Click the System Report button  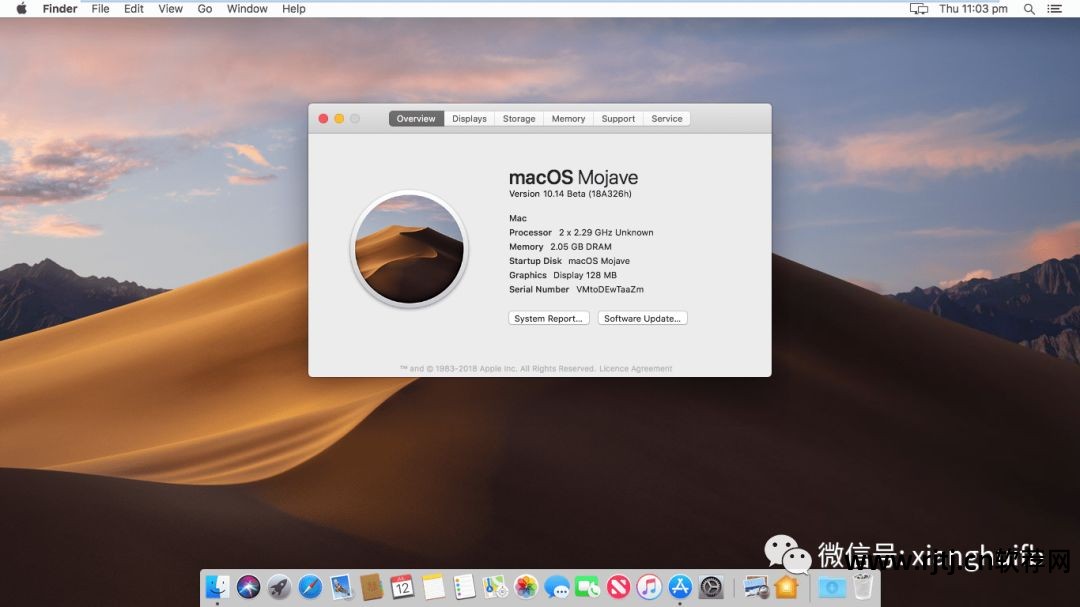(x=548, y=319)
